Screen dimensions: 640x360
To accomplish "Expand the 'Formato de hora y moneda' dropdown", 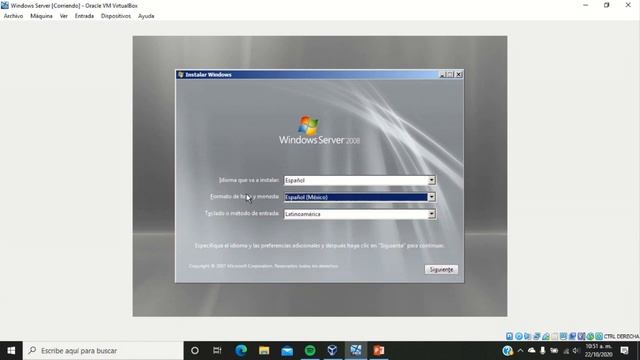I will pyautogui.click(x=431, y=197).
